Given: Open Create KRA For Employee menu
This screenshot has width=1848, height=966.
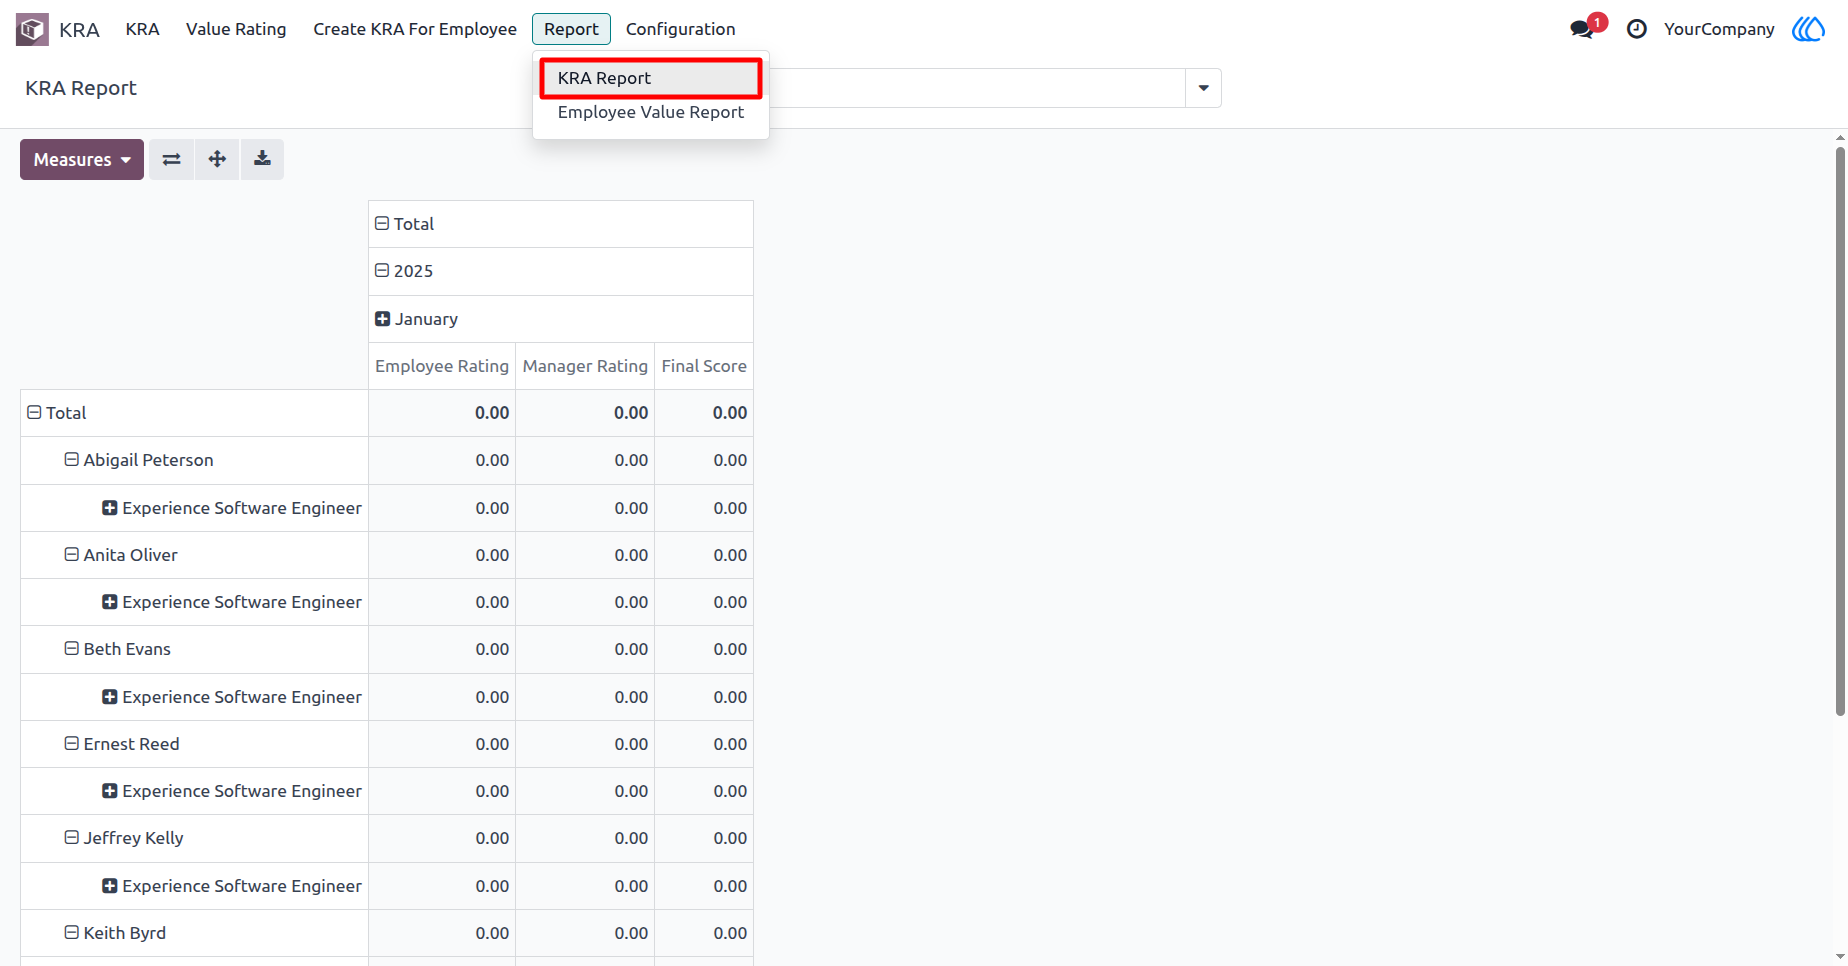Looking at the screenshot, I should click(415, 29).
